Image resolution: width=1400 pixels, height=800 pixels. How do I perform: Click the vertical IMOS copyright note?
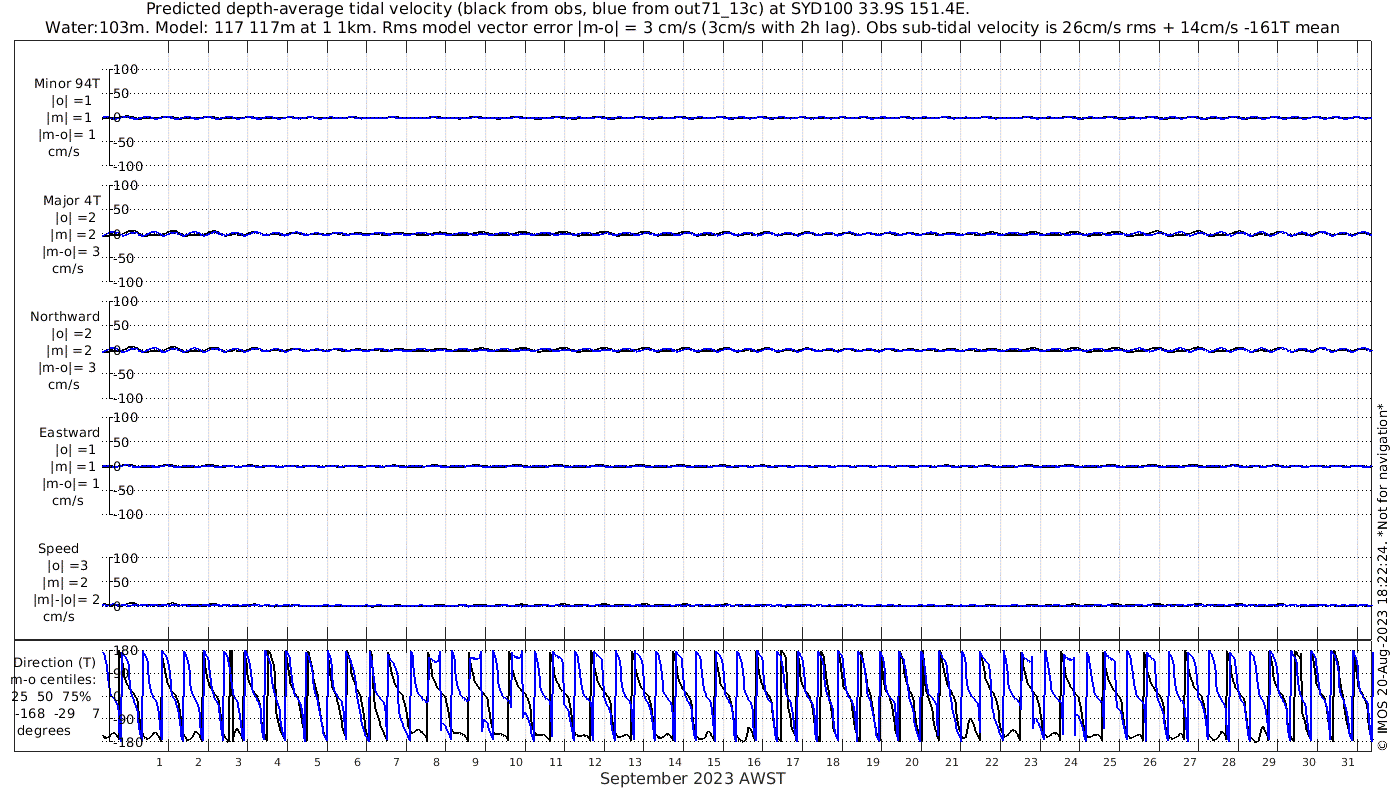click(1383, 576)
